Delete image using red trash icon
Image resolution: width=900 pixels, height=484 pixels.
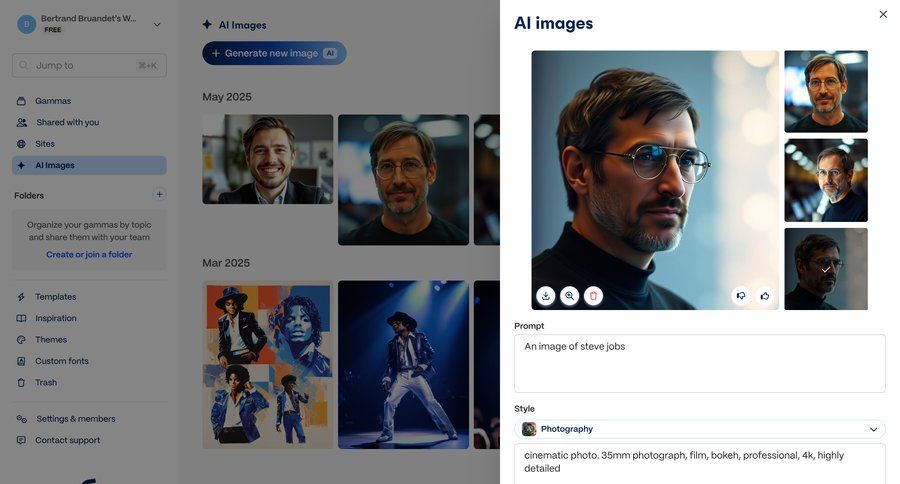593,295
